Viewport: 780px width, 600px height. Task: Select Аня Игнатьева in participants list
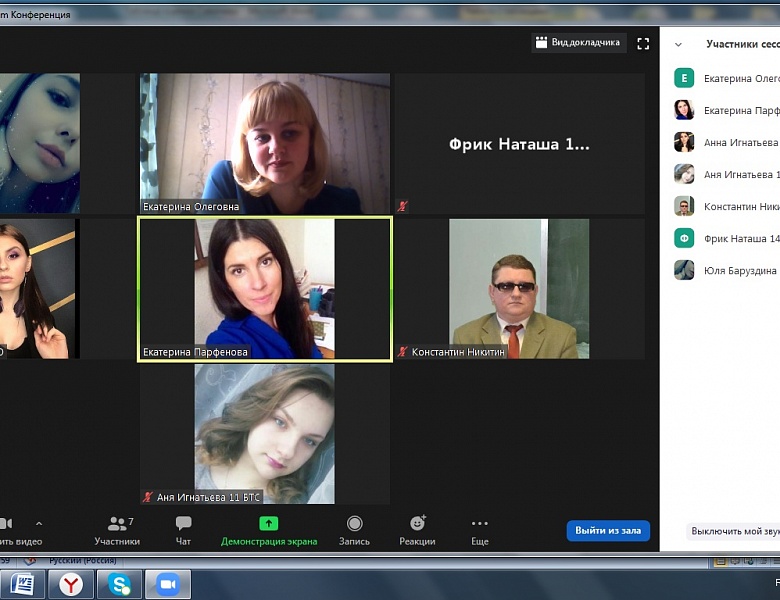pos(726,174)
